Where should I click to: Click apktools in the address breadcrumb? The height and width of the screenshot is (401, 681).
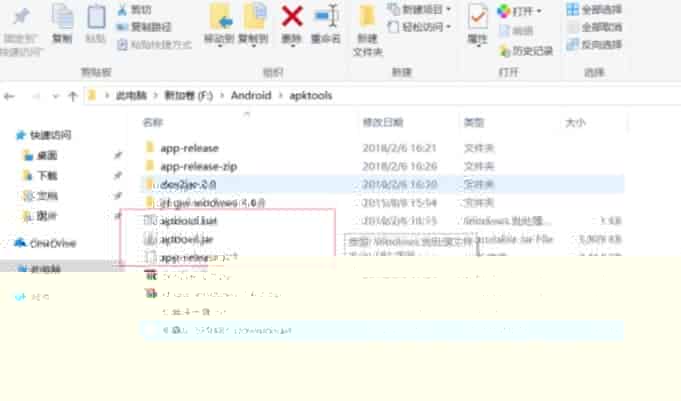pos(311,96)
